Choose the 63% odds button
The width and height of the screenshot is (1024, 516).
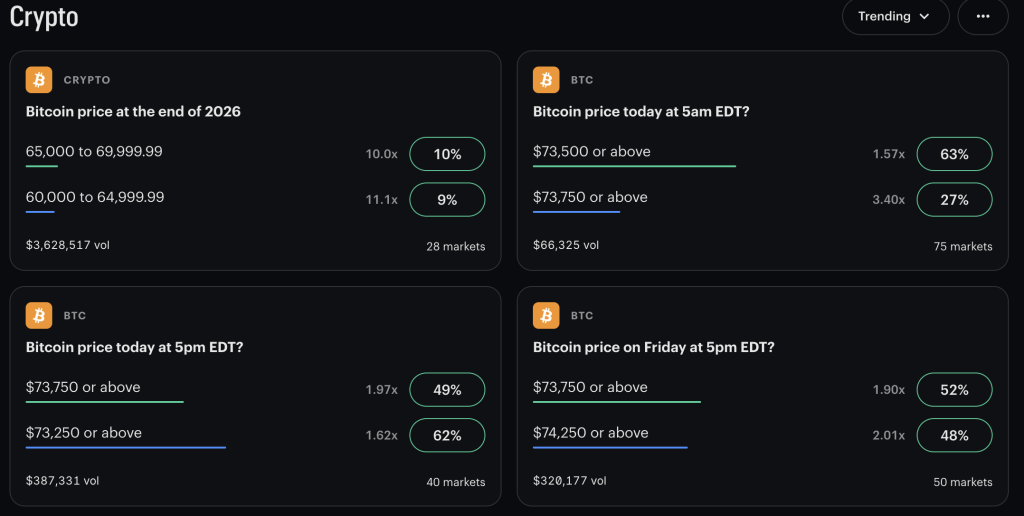point(954,154)
